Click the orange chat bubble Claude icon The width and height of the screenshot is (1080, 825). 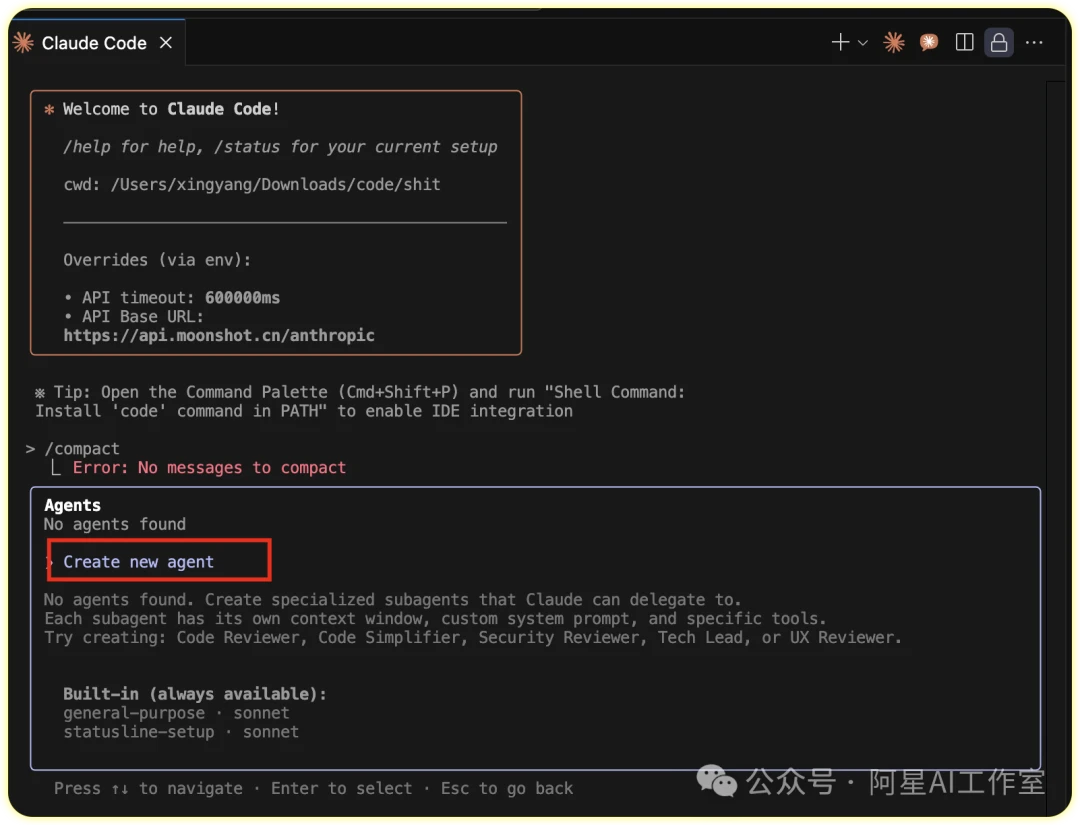(928, 43)
